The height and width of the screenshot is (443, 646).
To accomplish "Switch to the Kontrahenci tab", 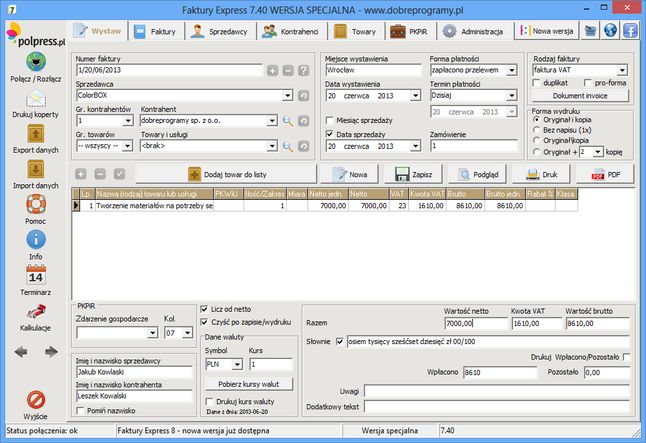I will click(291, 31).
